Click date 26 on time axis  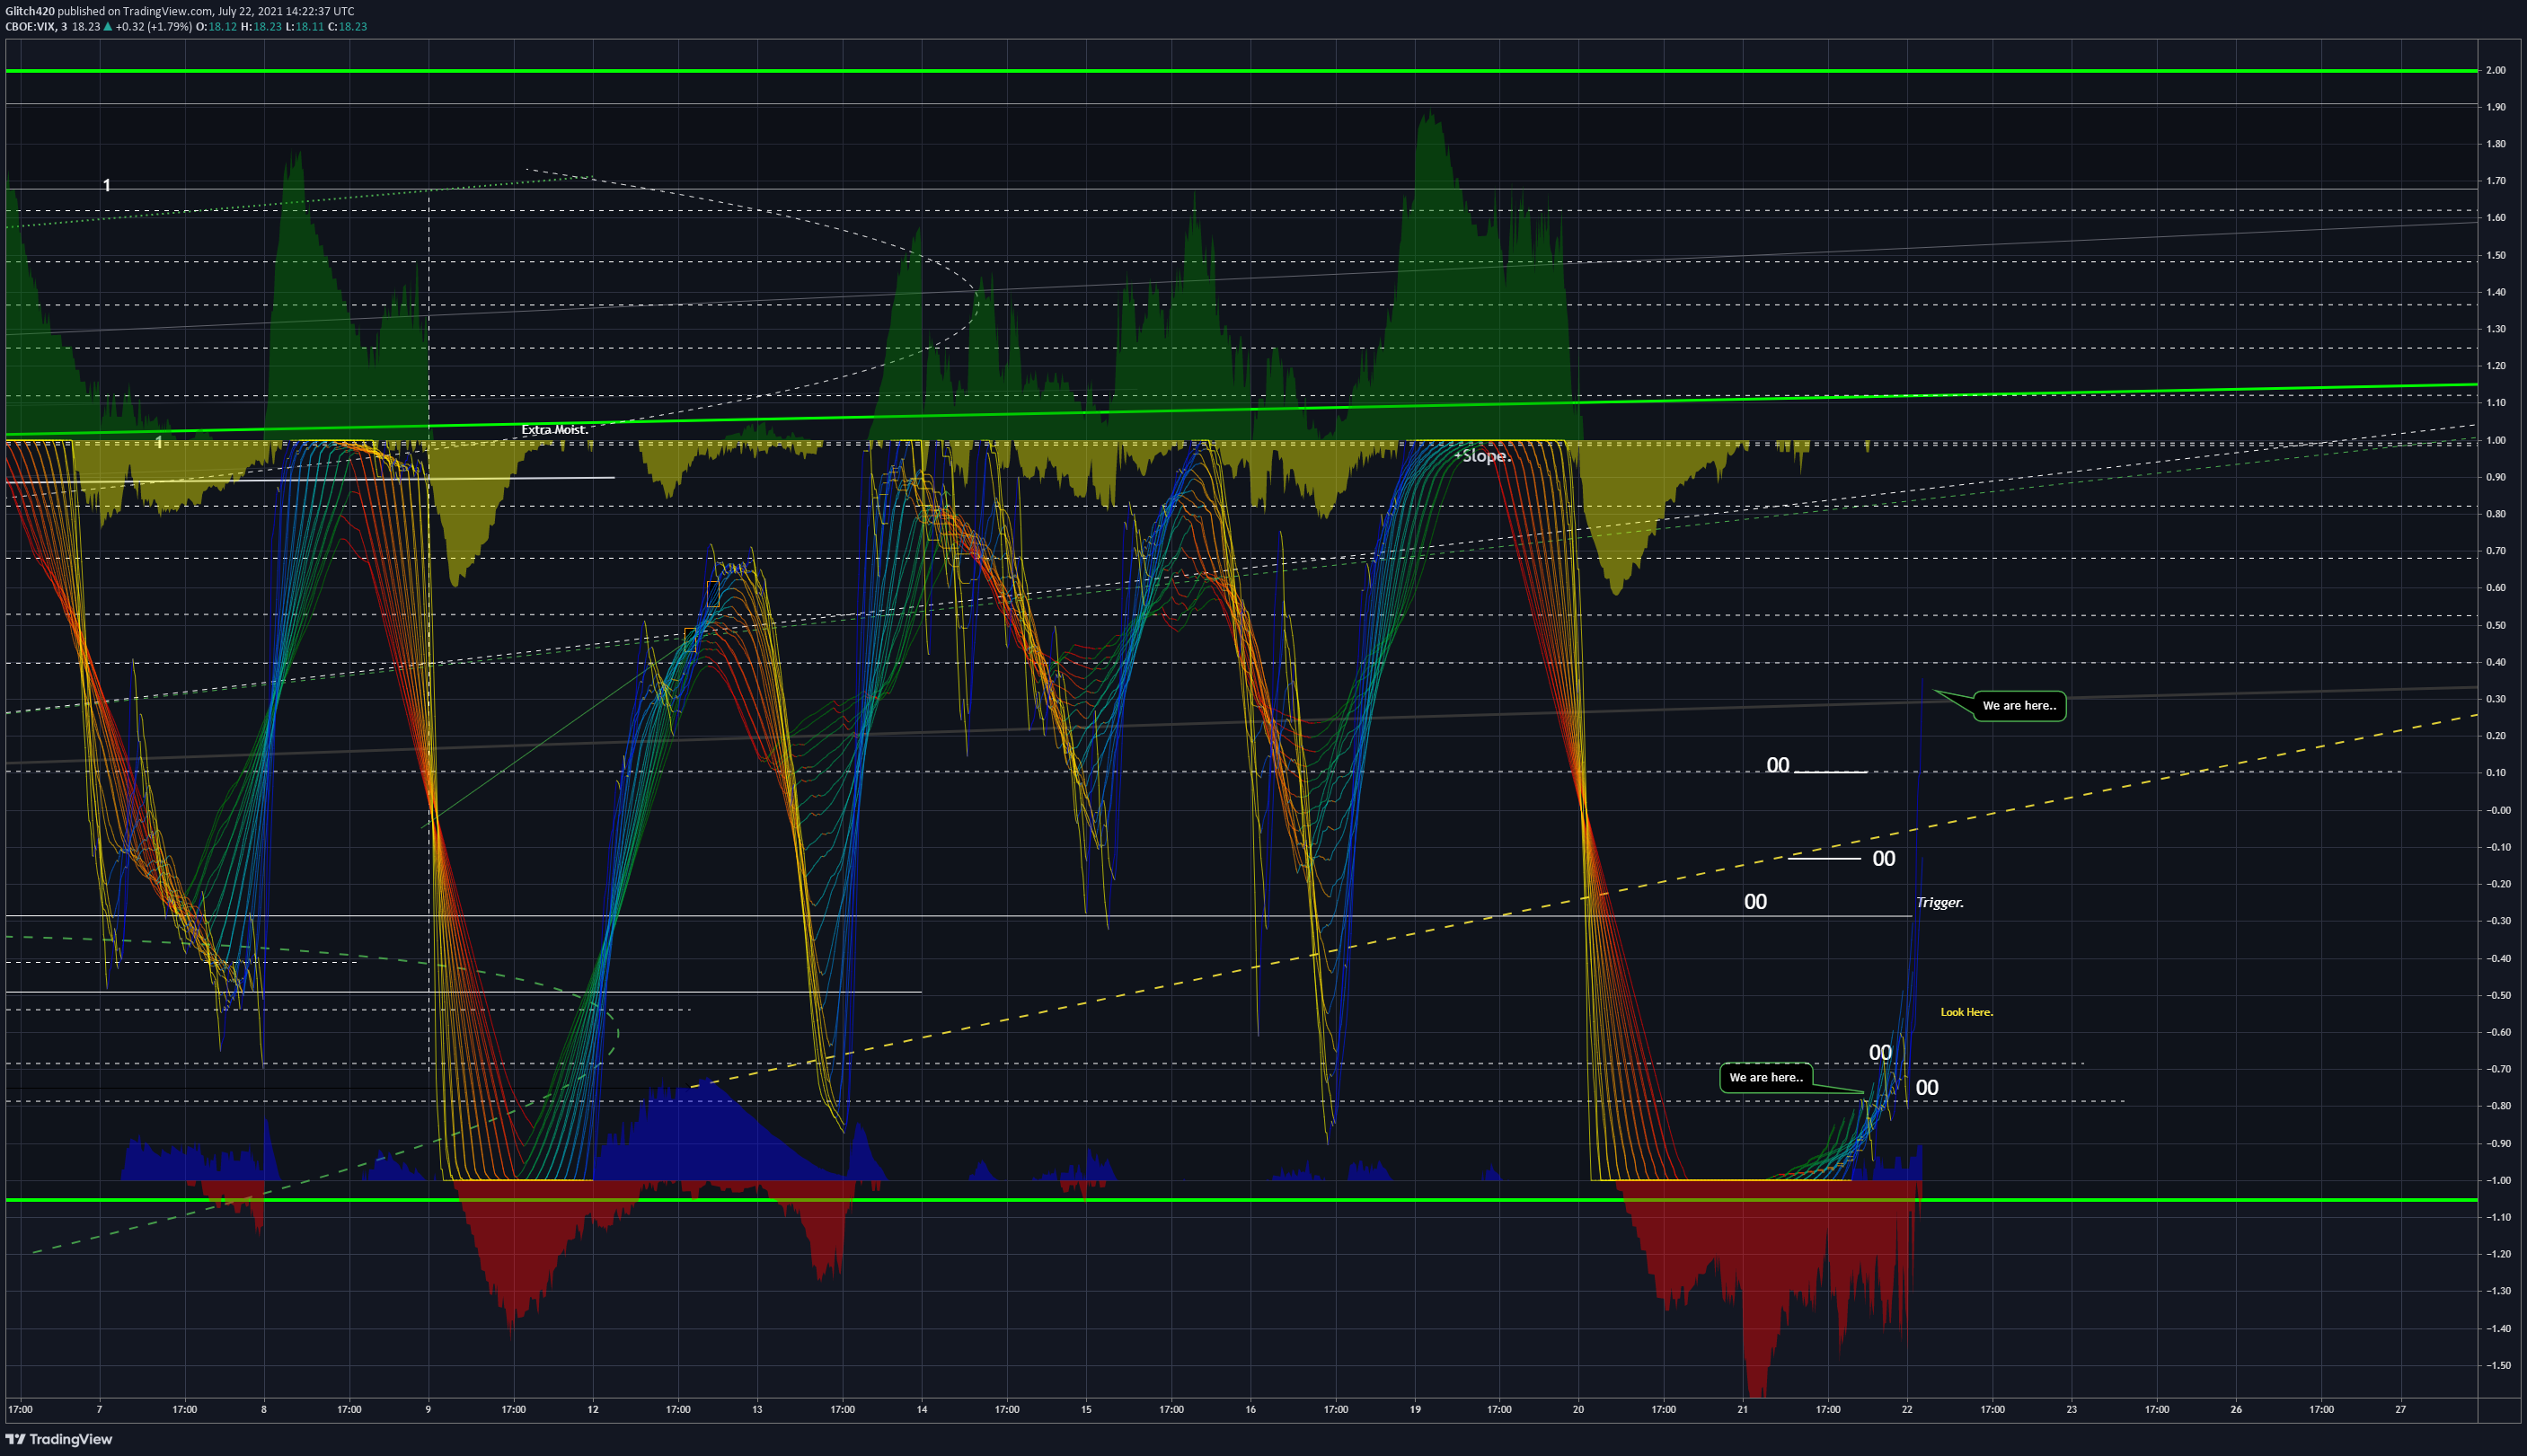click(2236, 1409)
